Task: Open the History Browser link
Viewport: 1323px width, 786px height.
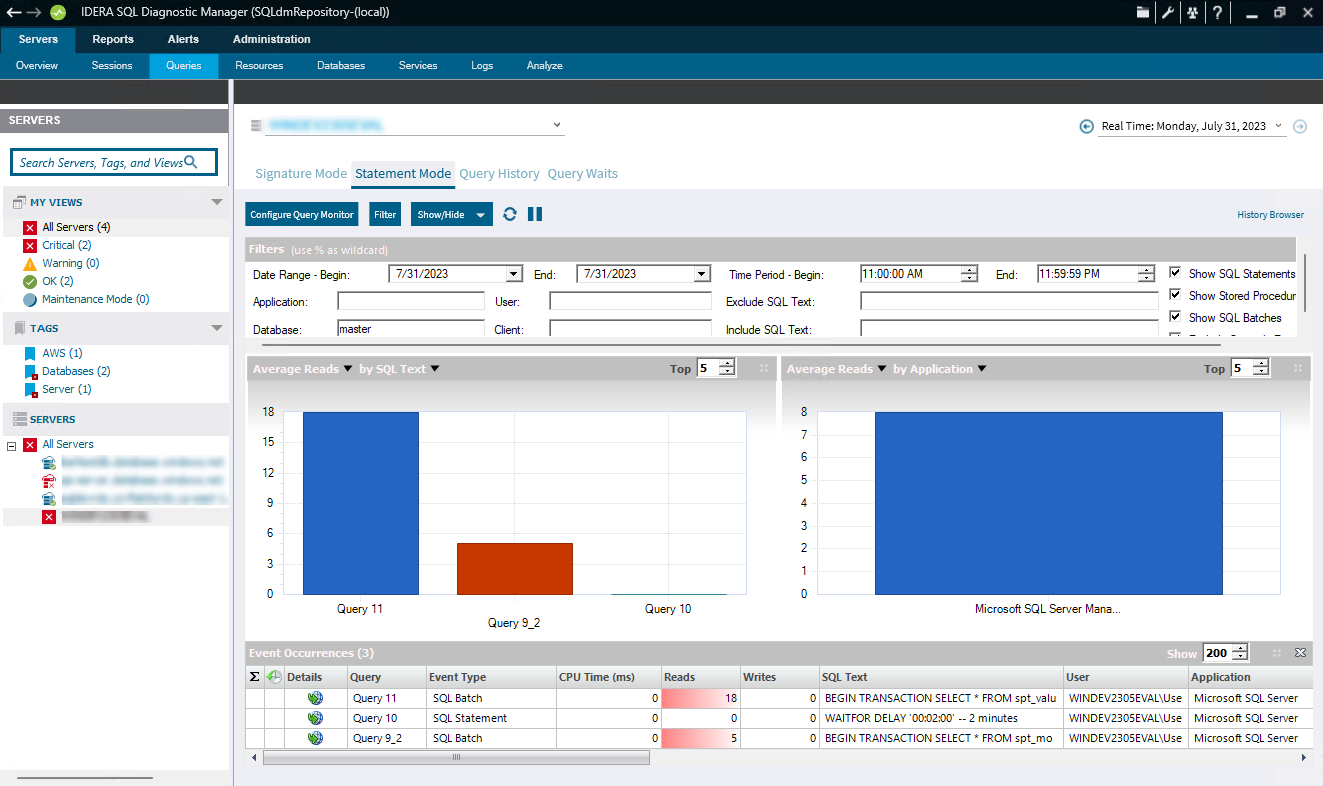Action: (1270, 215)
